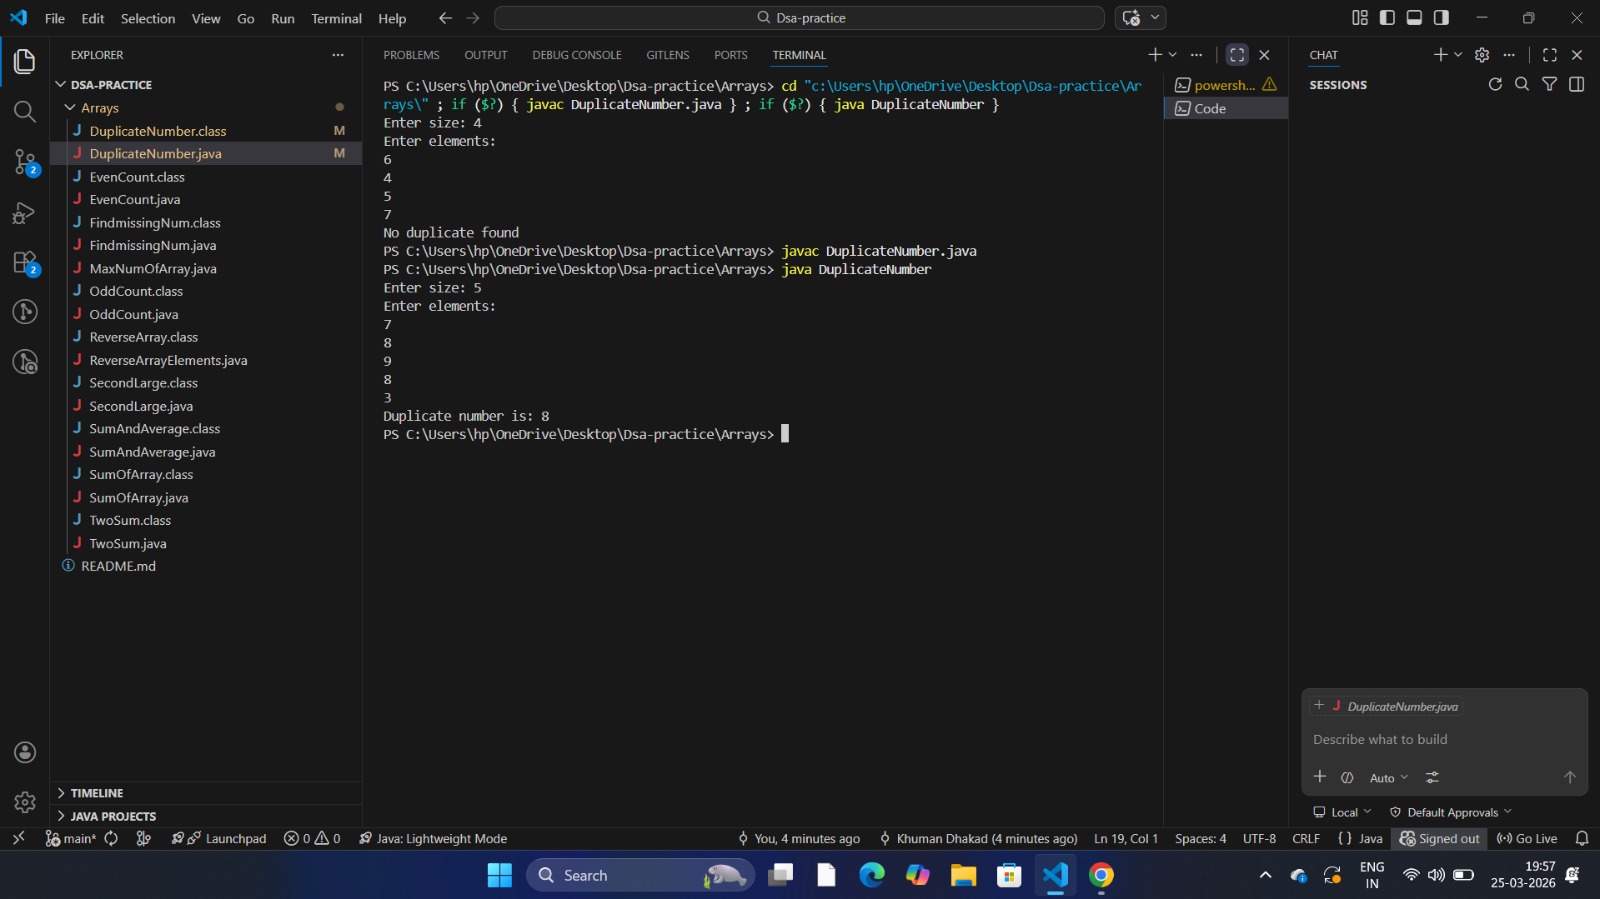Image resolution: width=1600 pixels, height=899 pixels.
Task: Toggle the primary side bar layout button
Action: point(1387,18)
